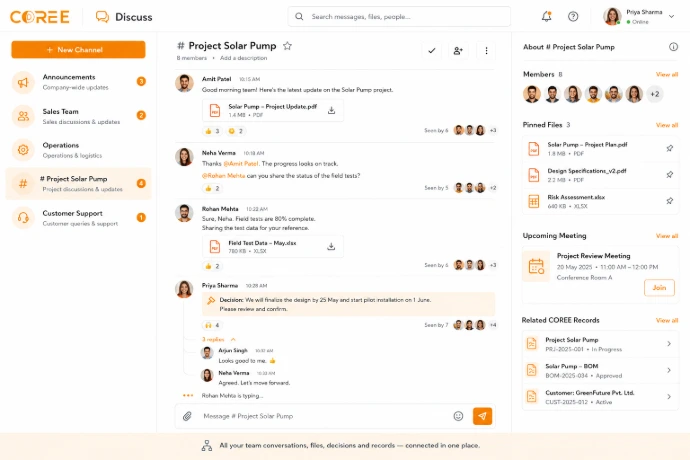The height and width of the screenshot is (460, 690).
Task: Open the Sales Team channel
Action: coord(78,116)
